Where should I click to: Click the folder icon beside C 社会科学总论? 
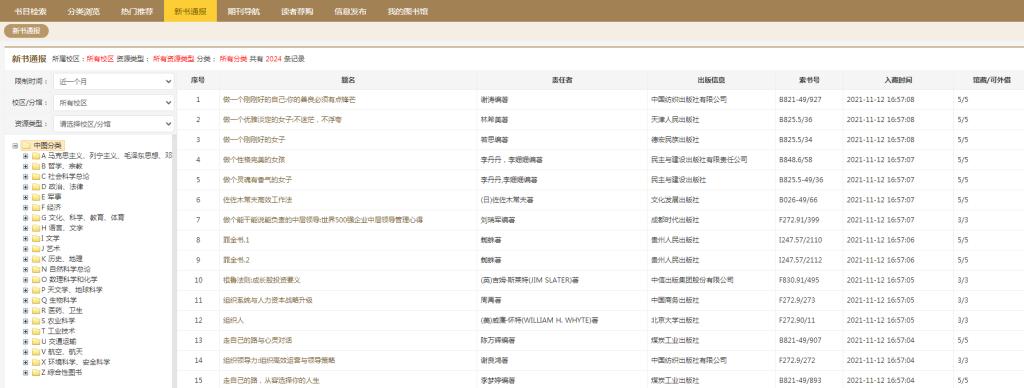(x=35, y=176)
